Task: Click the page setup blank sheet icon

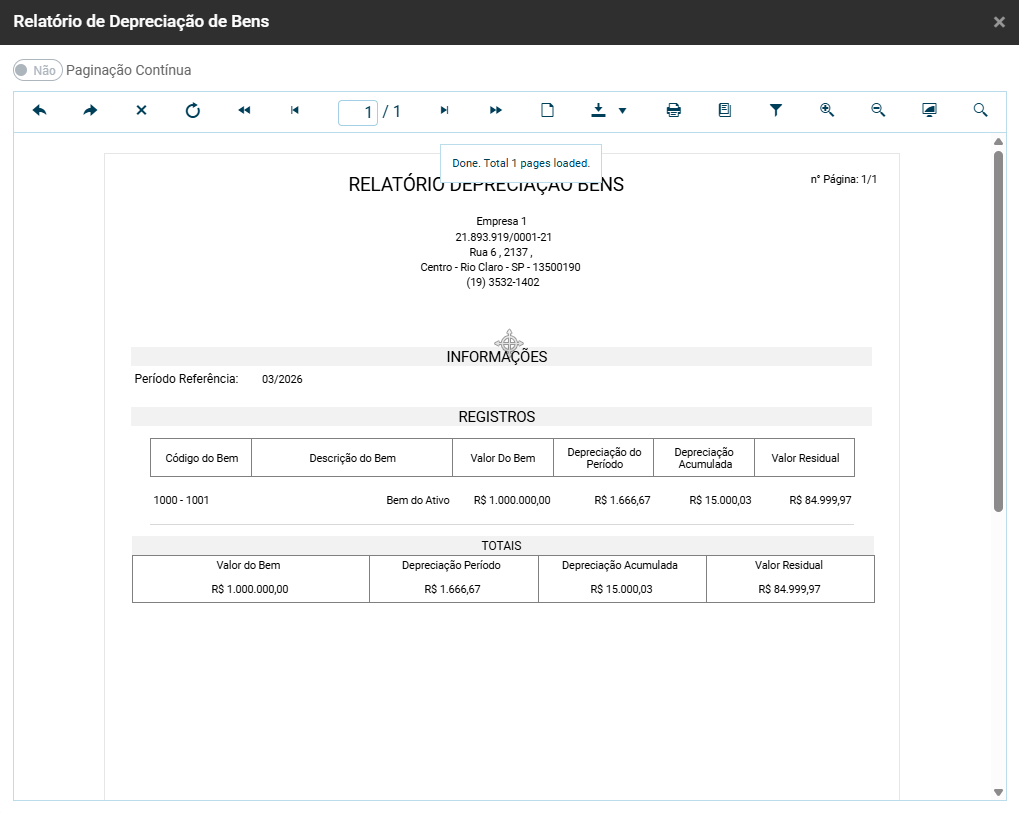Action: point(547,111)
